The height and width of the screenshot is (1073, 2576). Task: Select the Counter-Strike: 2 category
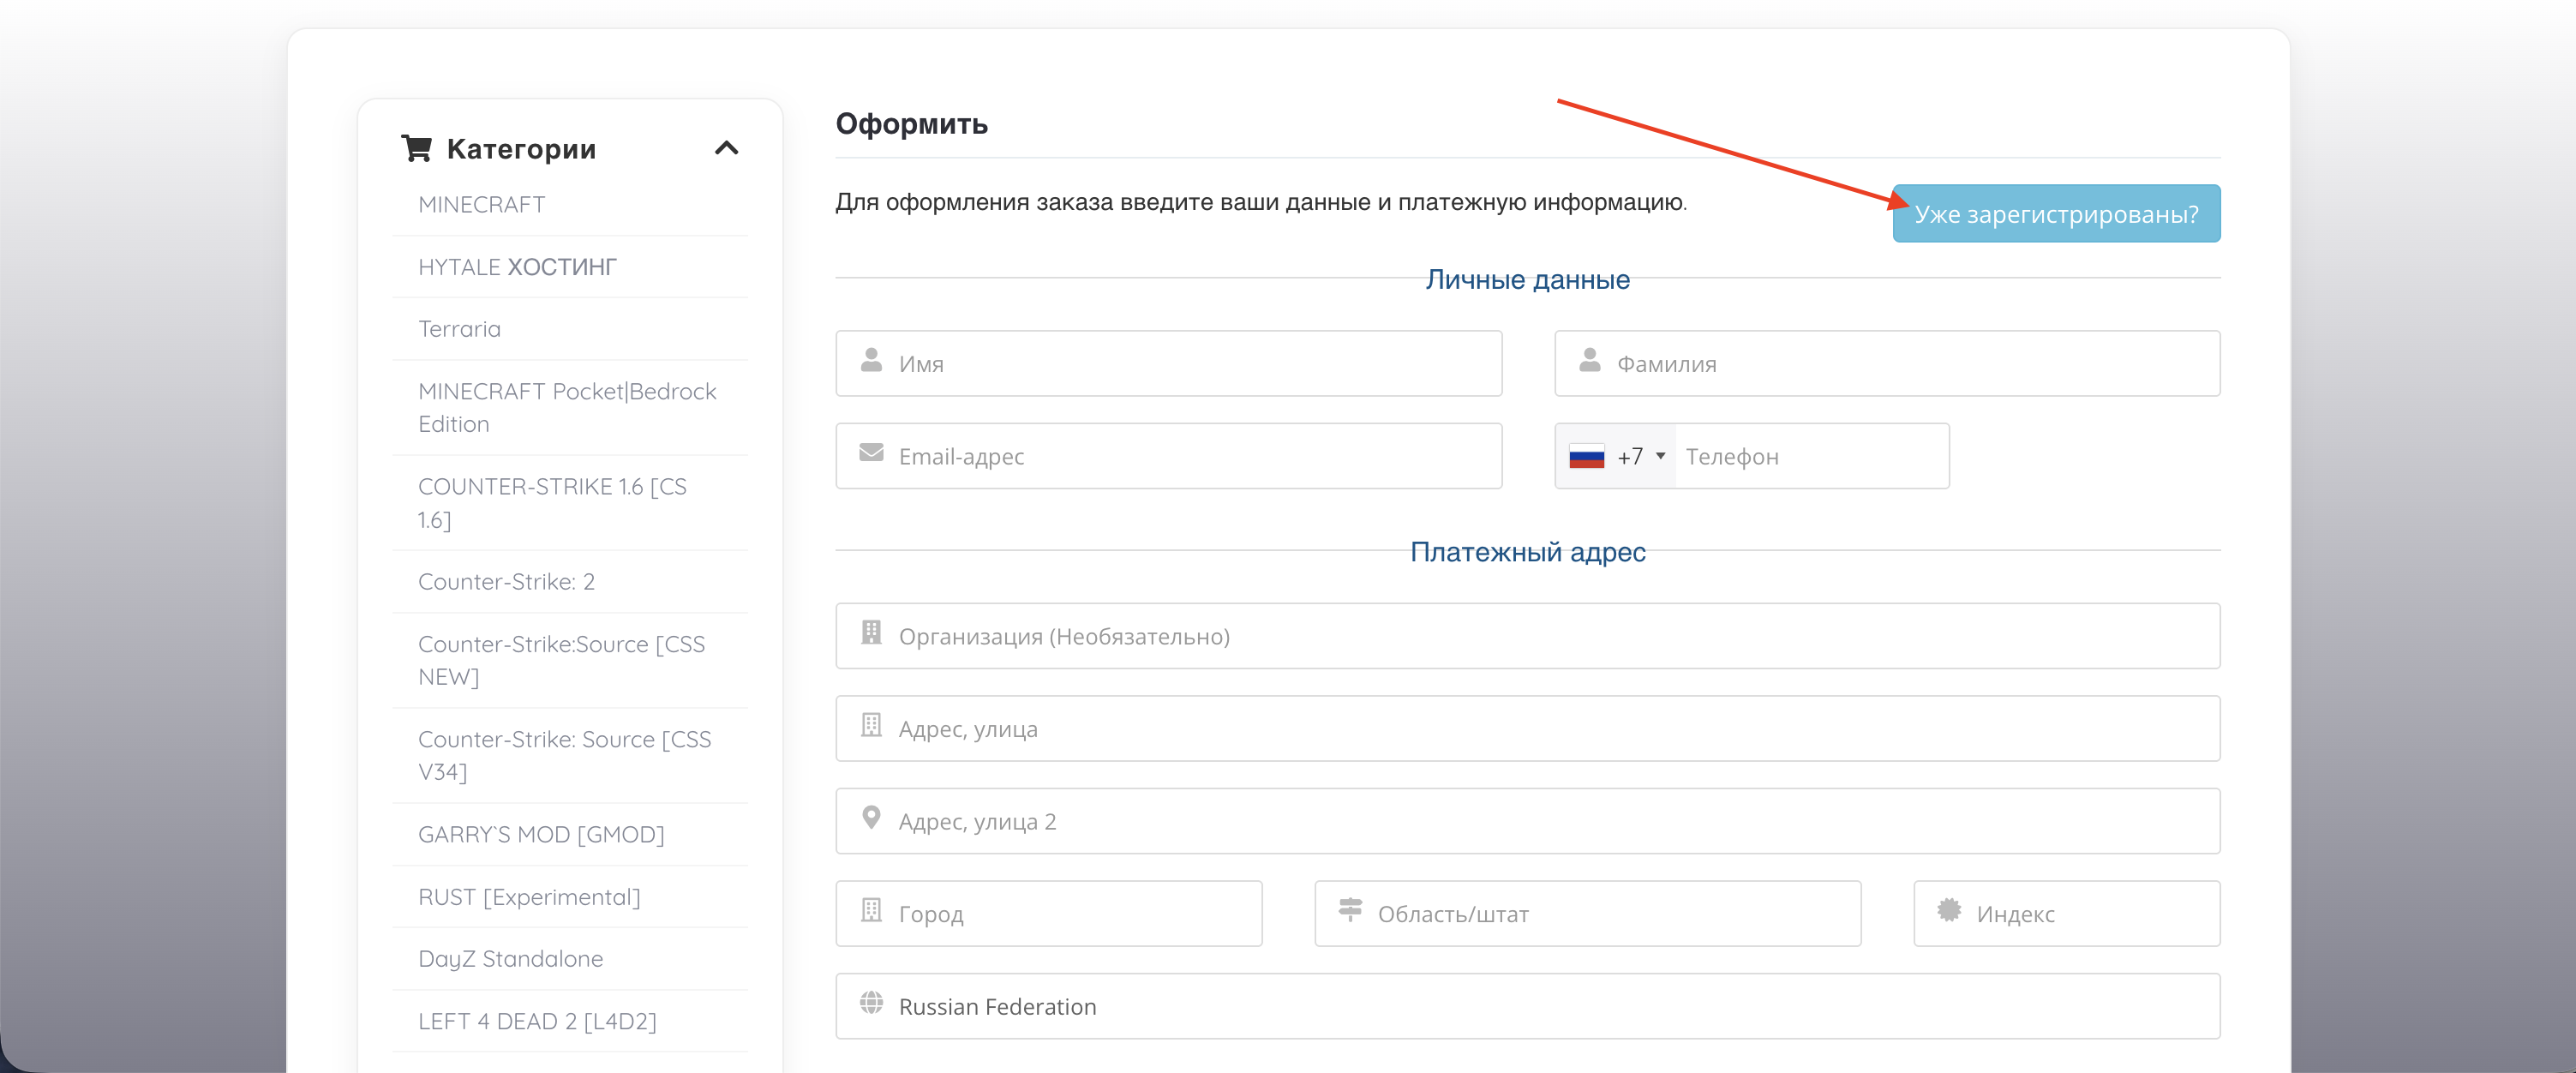click(x=506, y=582)
